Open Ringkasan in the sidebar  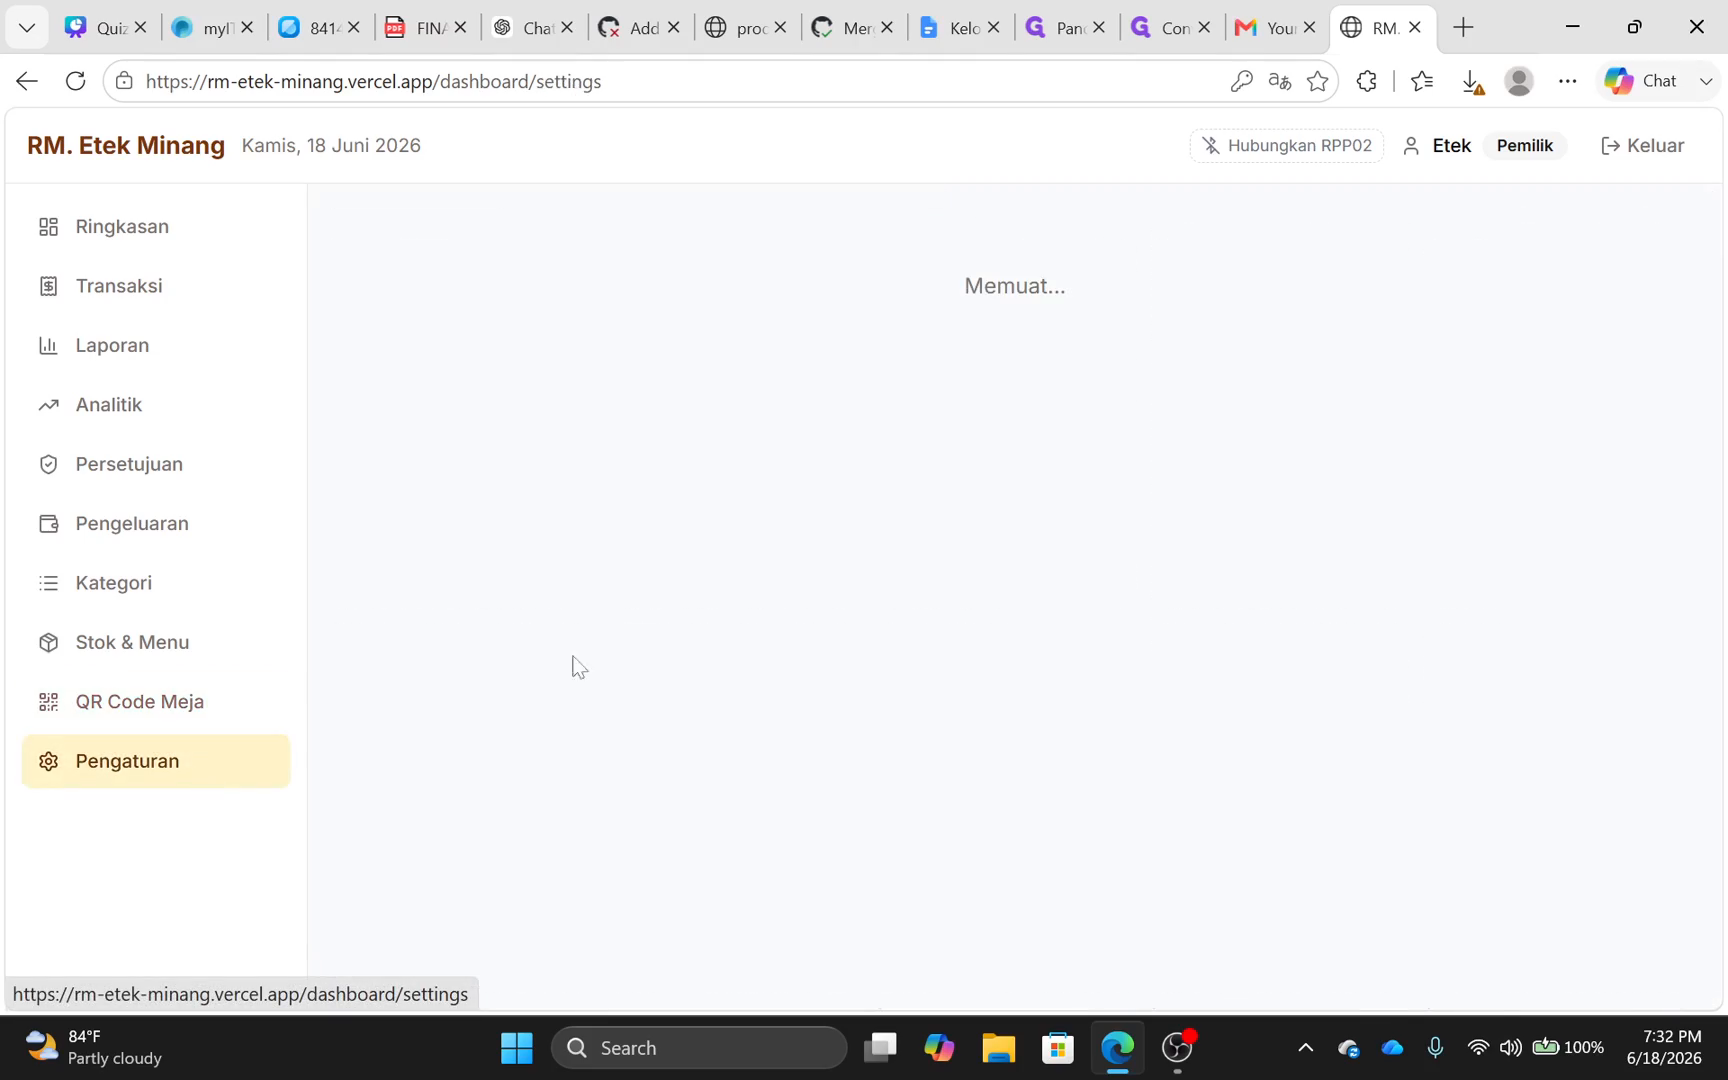click(156, 227)
